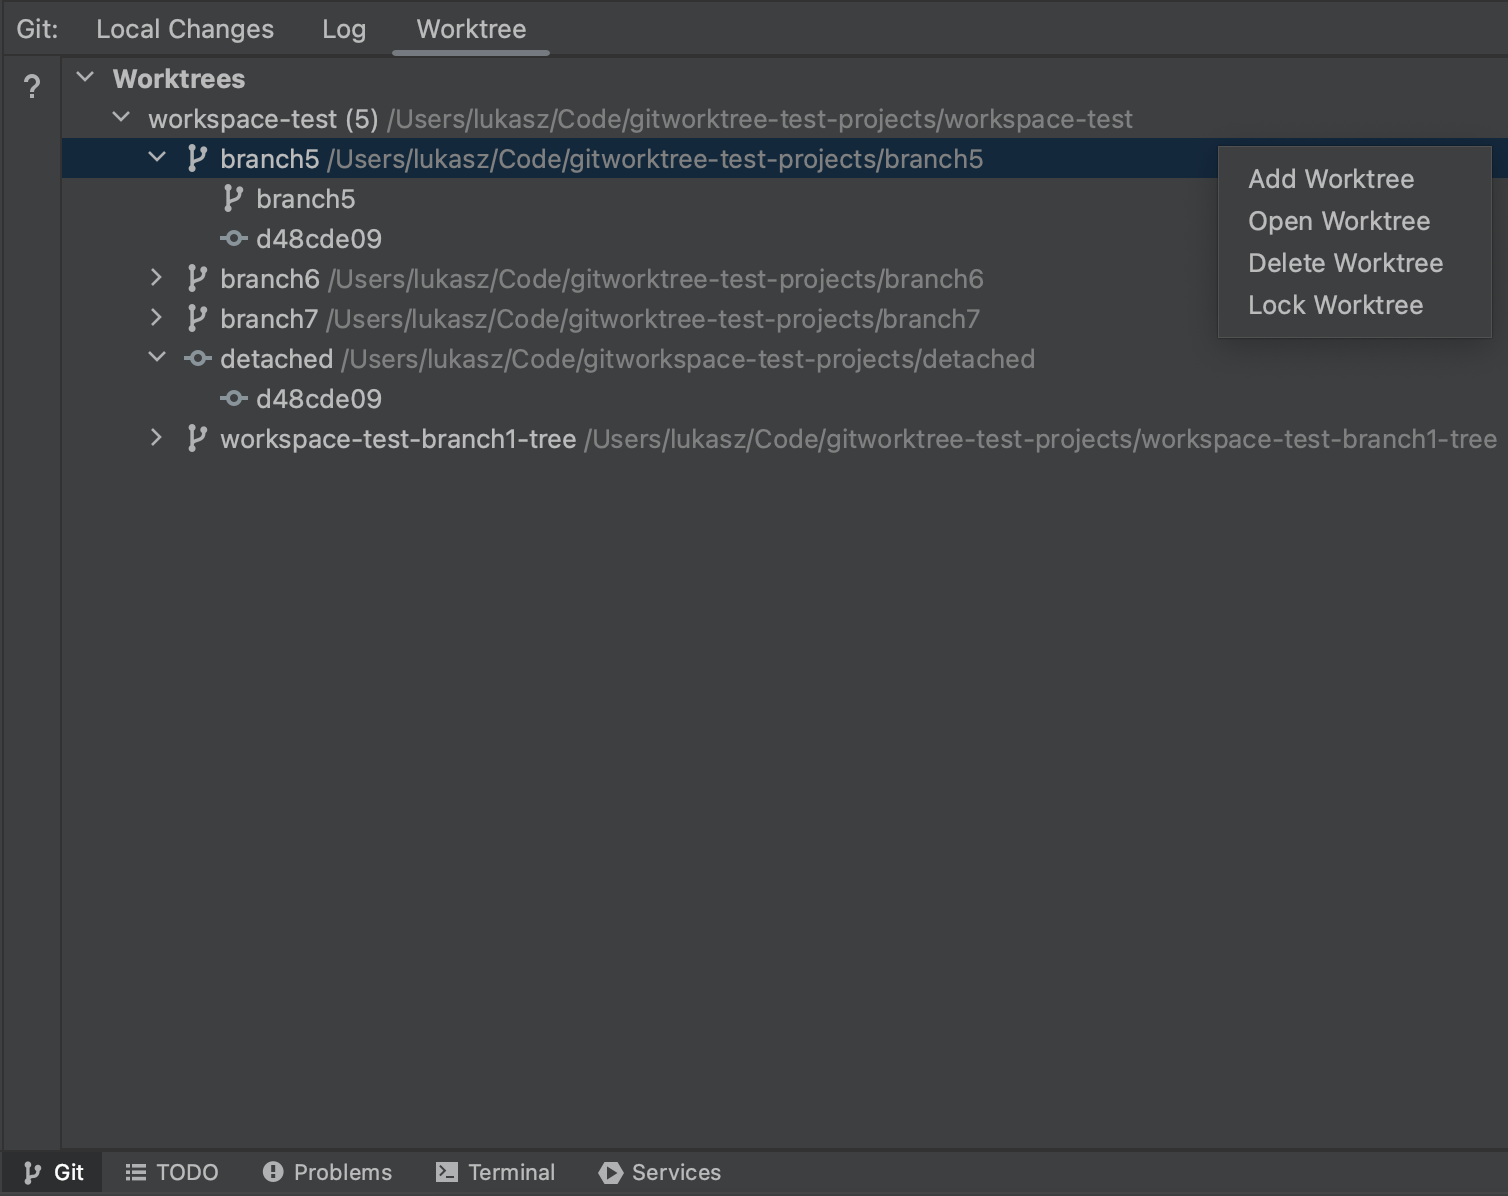1508x1196 pixels.
Task: Click the commit icon beside the detached worktree
Action: coord(197,358)
